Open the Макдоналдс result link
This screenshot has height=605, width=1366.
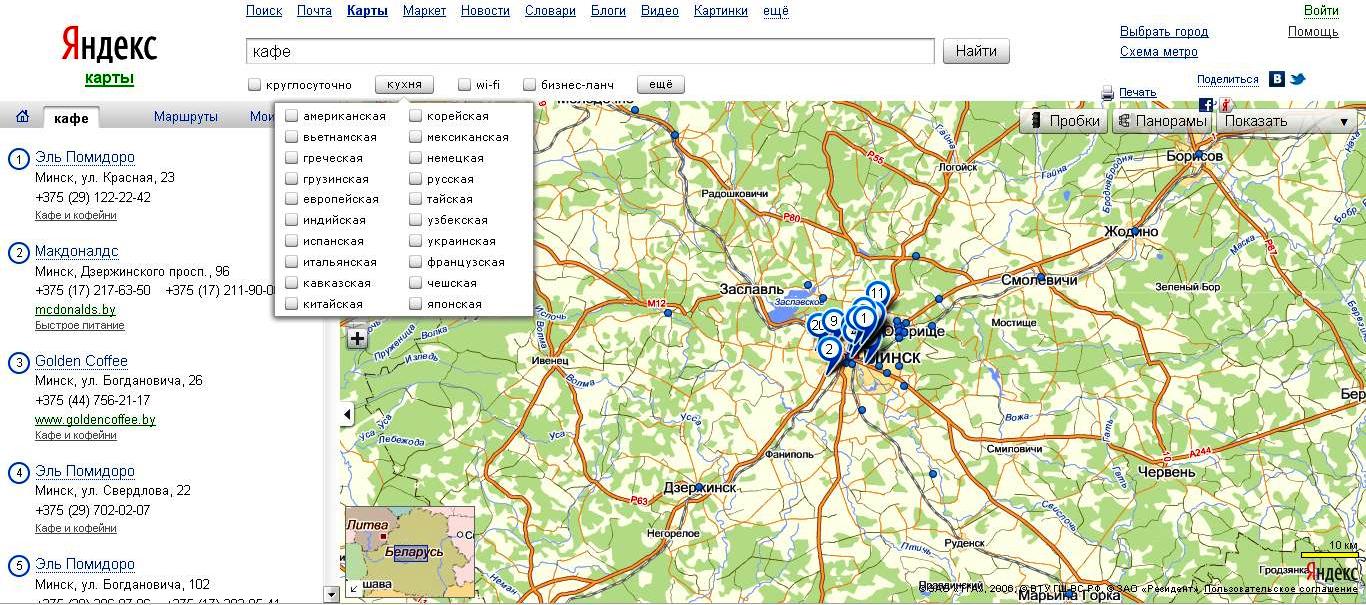[x=76, y=251]
